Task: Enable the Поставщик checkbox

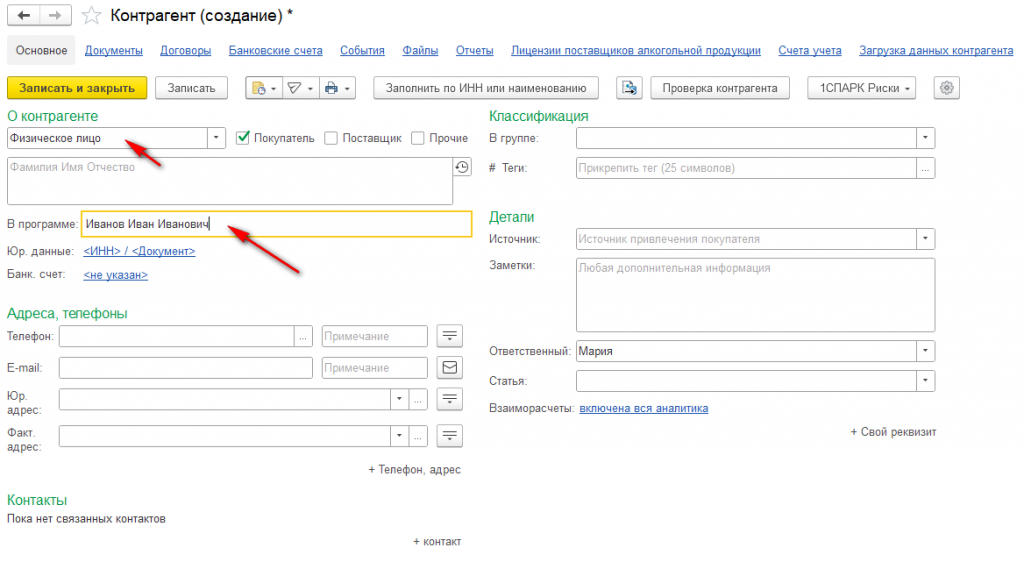Action: (x=331, y=138)
